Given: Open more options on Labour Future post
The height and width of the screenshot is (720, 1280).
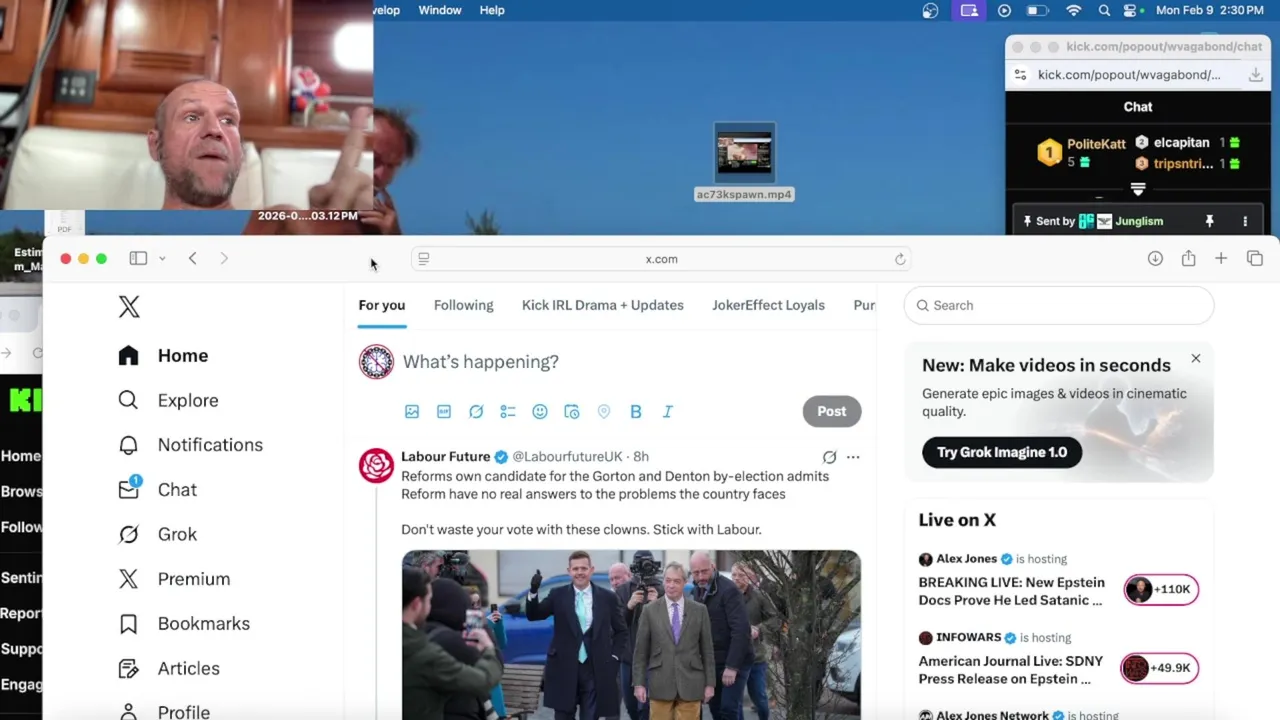Looking at the screenshot, I should 853,457.
